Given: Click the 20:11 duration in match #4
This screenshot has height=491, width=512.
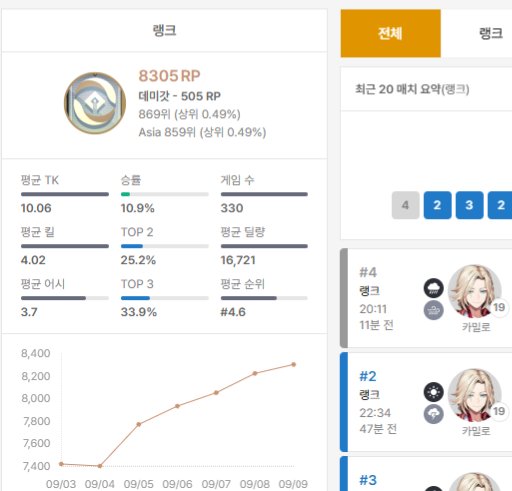Looking at the screenshot, I should (373, 309).
